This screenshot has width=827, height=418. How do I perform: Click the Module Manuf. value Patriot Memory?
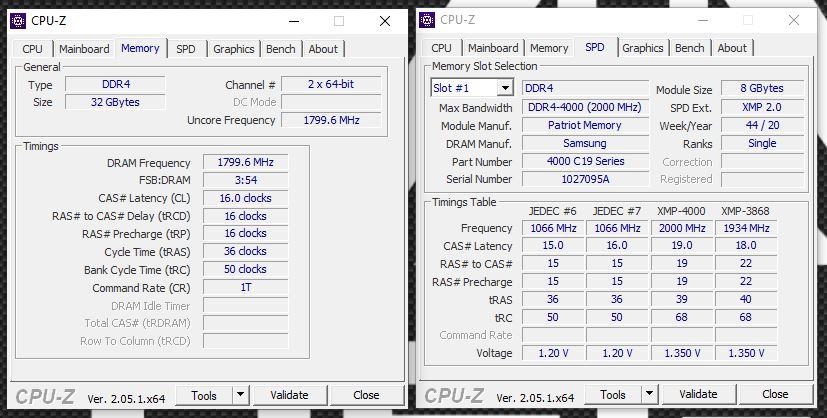point(585,125)
